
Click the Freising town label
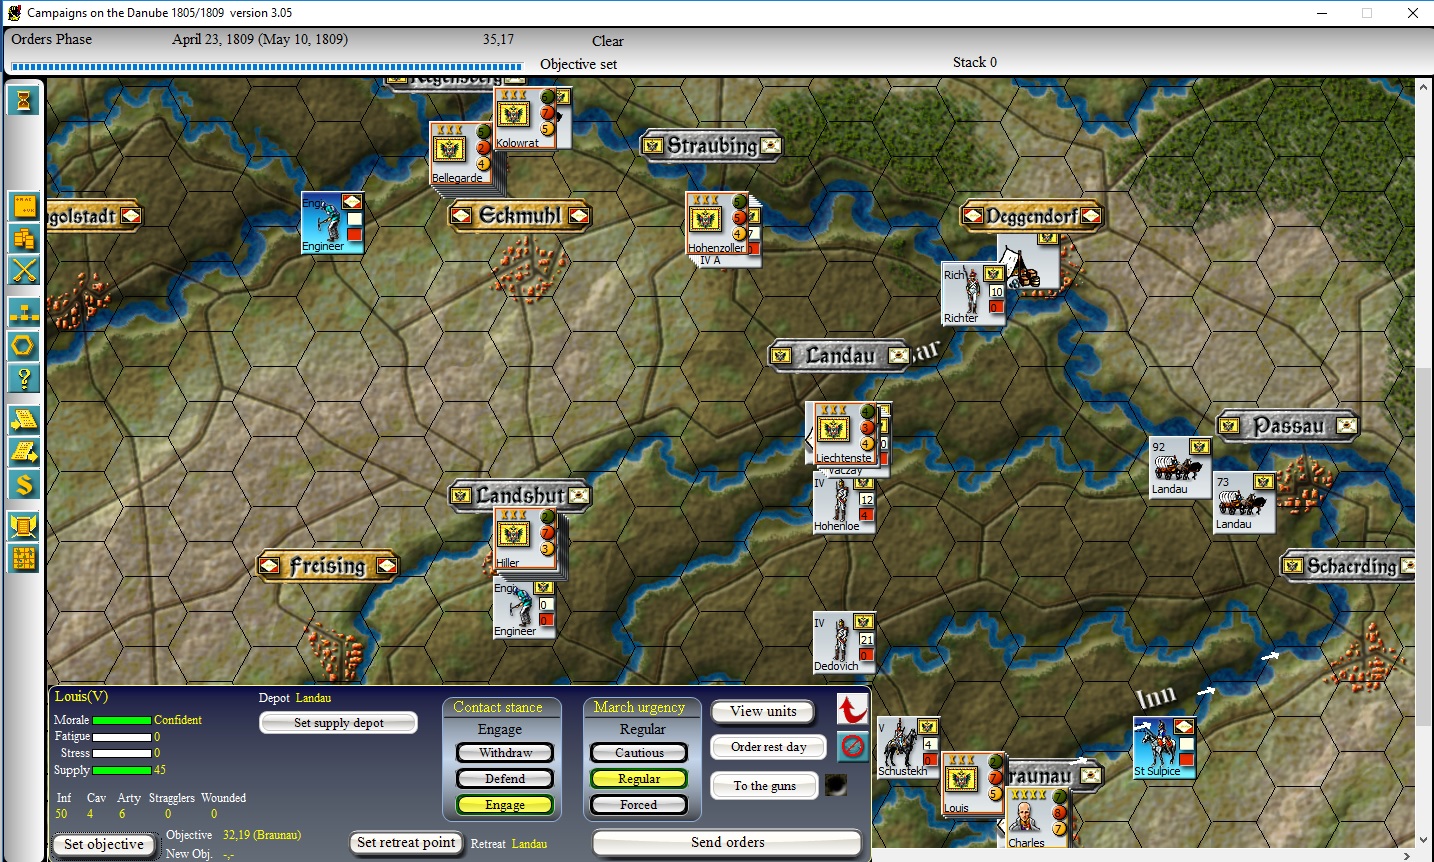328,566
